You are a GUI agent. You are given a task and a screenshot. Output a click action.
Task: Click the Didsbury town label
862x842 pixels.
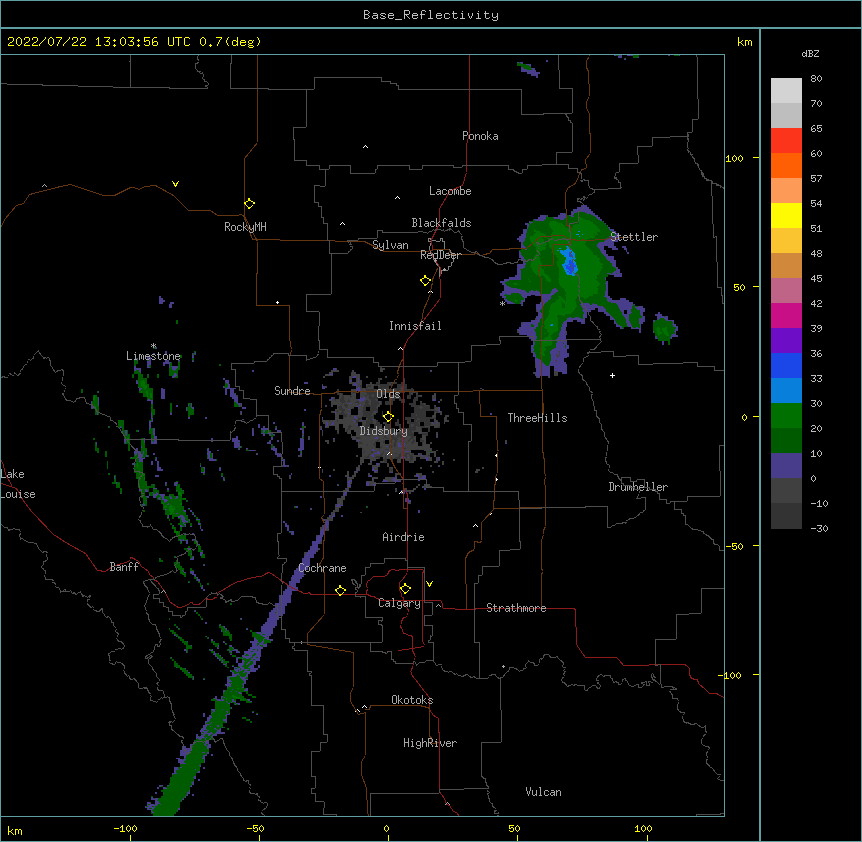point(384,431)
